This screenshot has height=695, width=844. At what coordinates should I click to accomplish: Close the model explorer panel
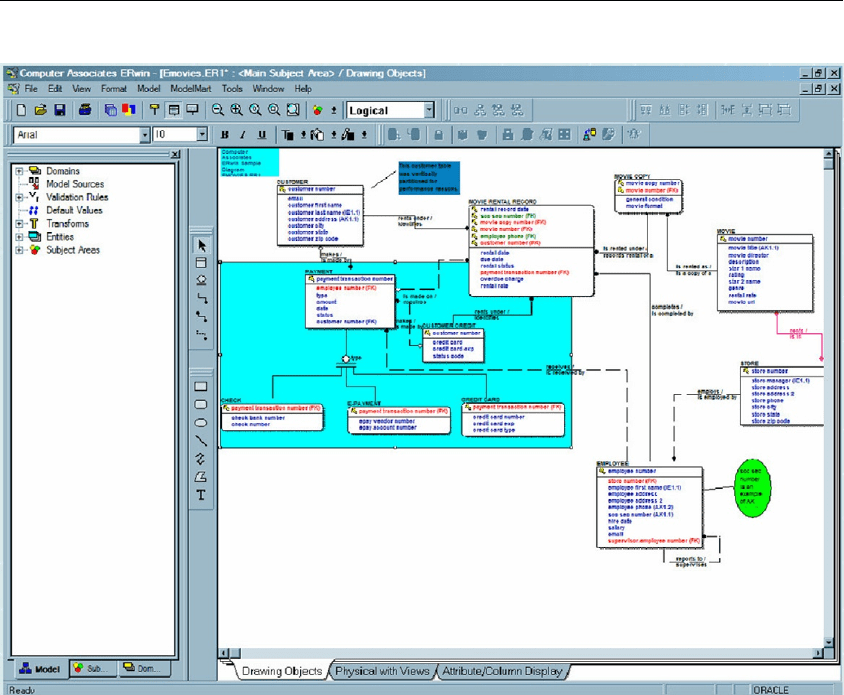click(x=175, y=155)
